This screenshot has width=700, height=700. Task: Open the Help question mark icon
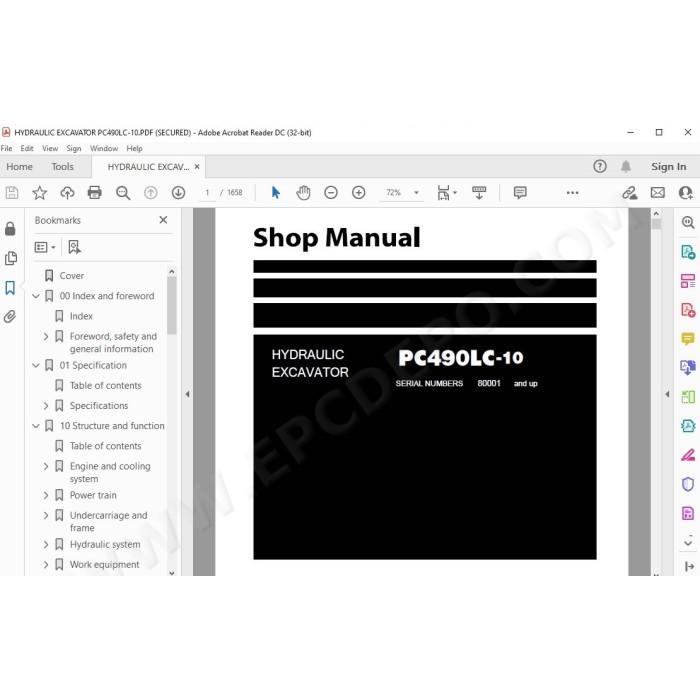[x=600, y=167]
